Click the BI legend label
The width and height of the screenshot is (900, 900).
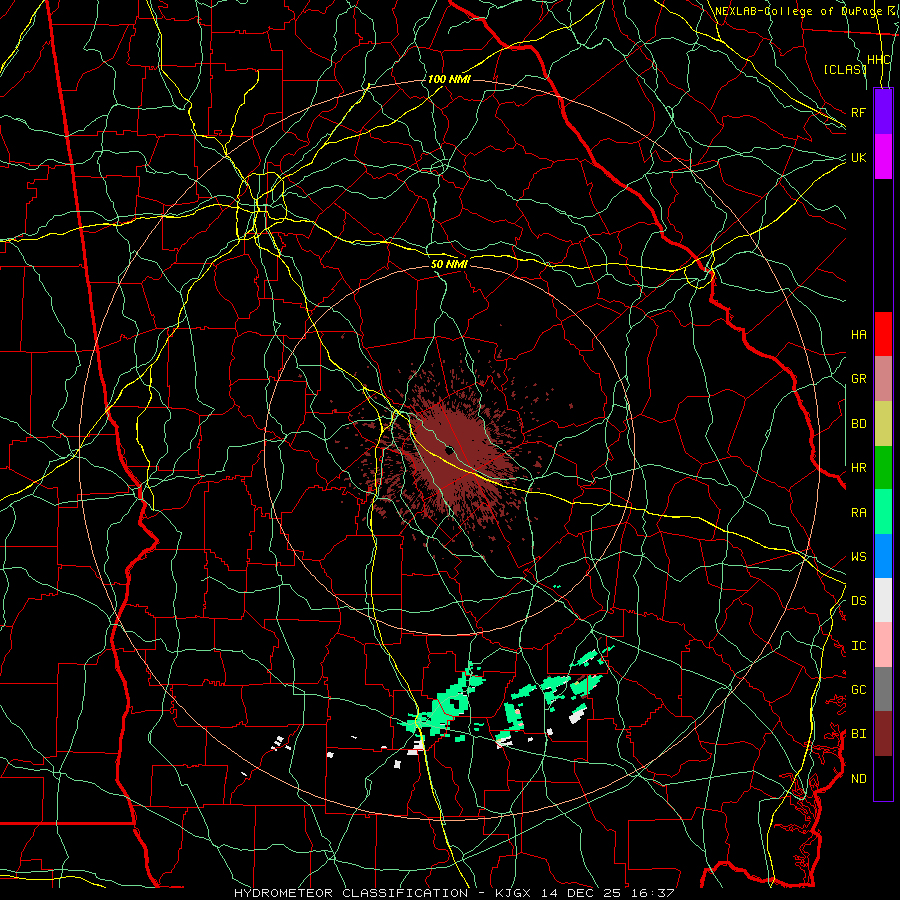tap(858, 734)
